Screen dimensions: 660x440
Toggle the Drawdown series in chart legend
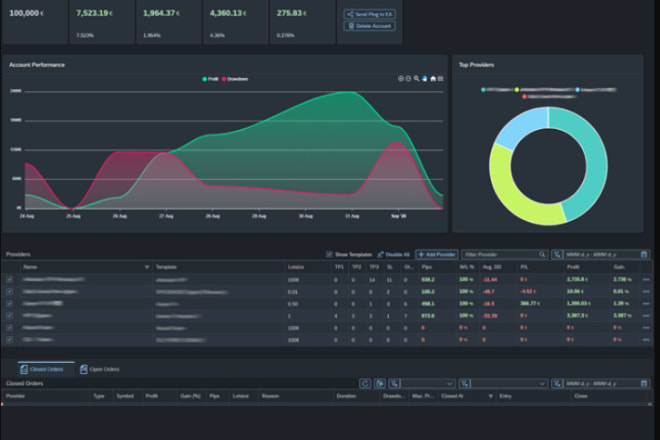coord(235,79)
